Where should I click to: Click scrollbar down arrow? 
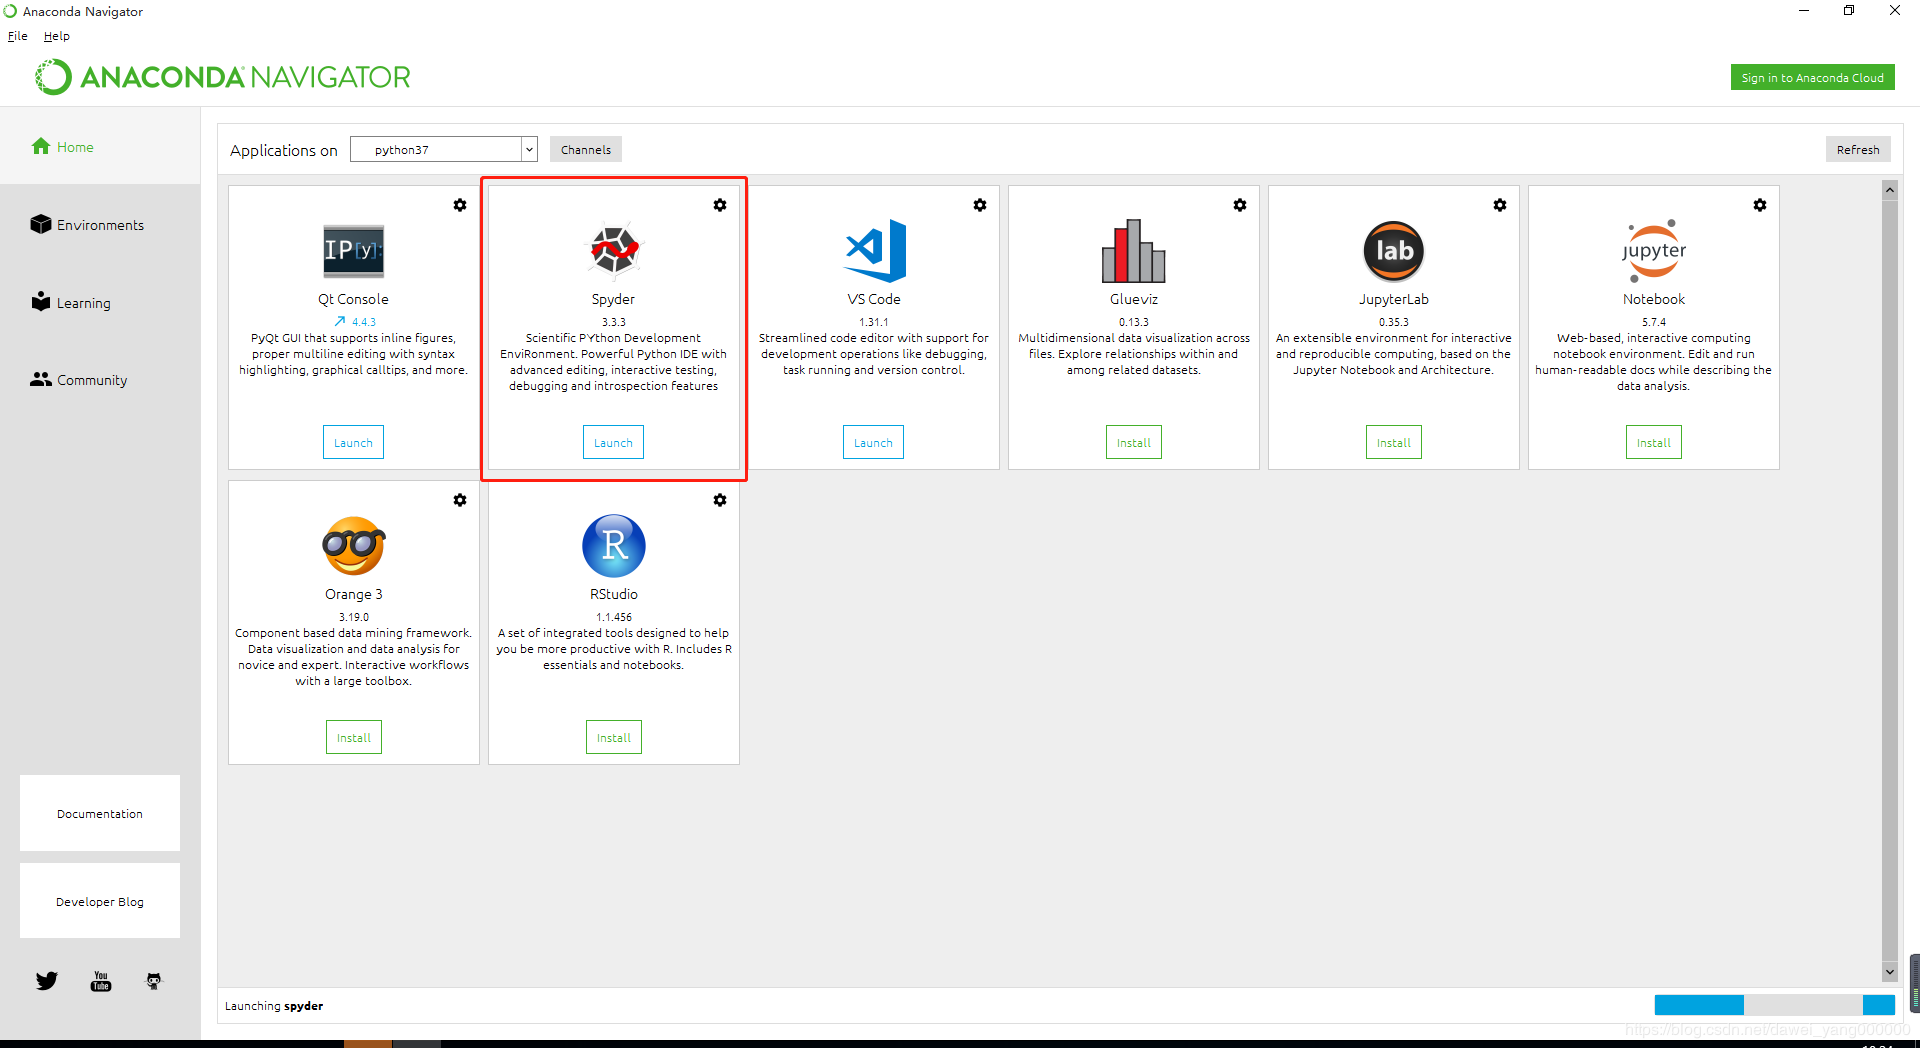1890,972
